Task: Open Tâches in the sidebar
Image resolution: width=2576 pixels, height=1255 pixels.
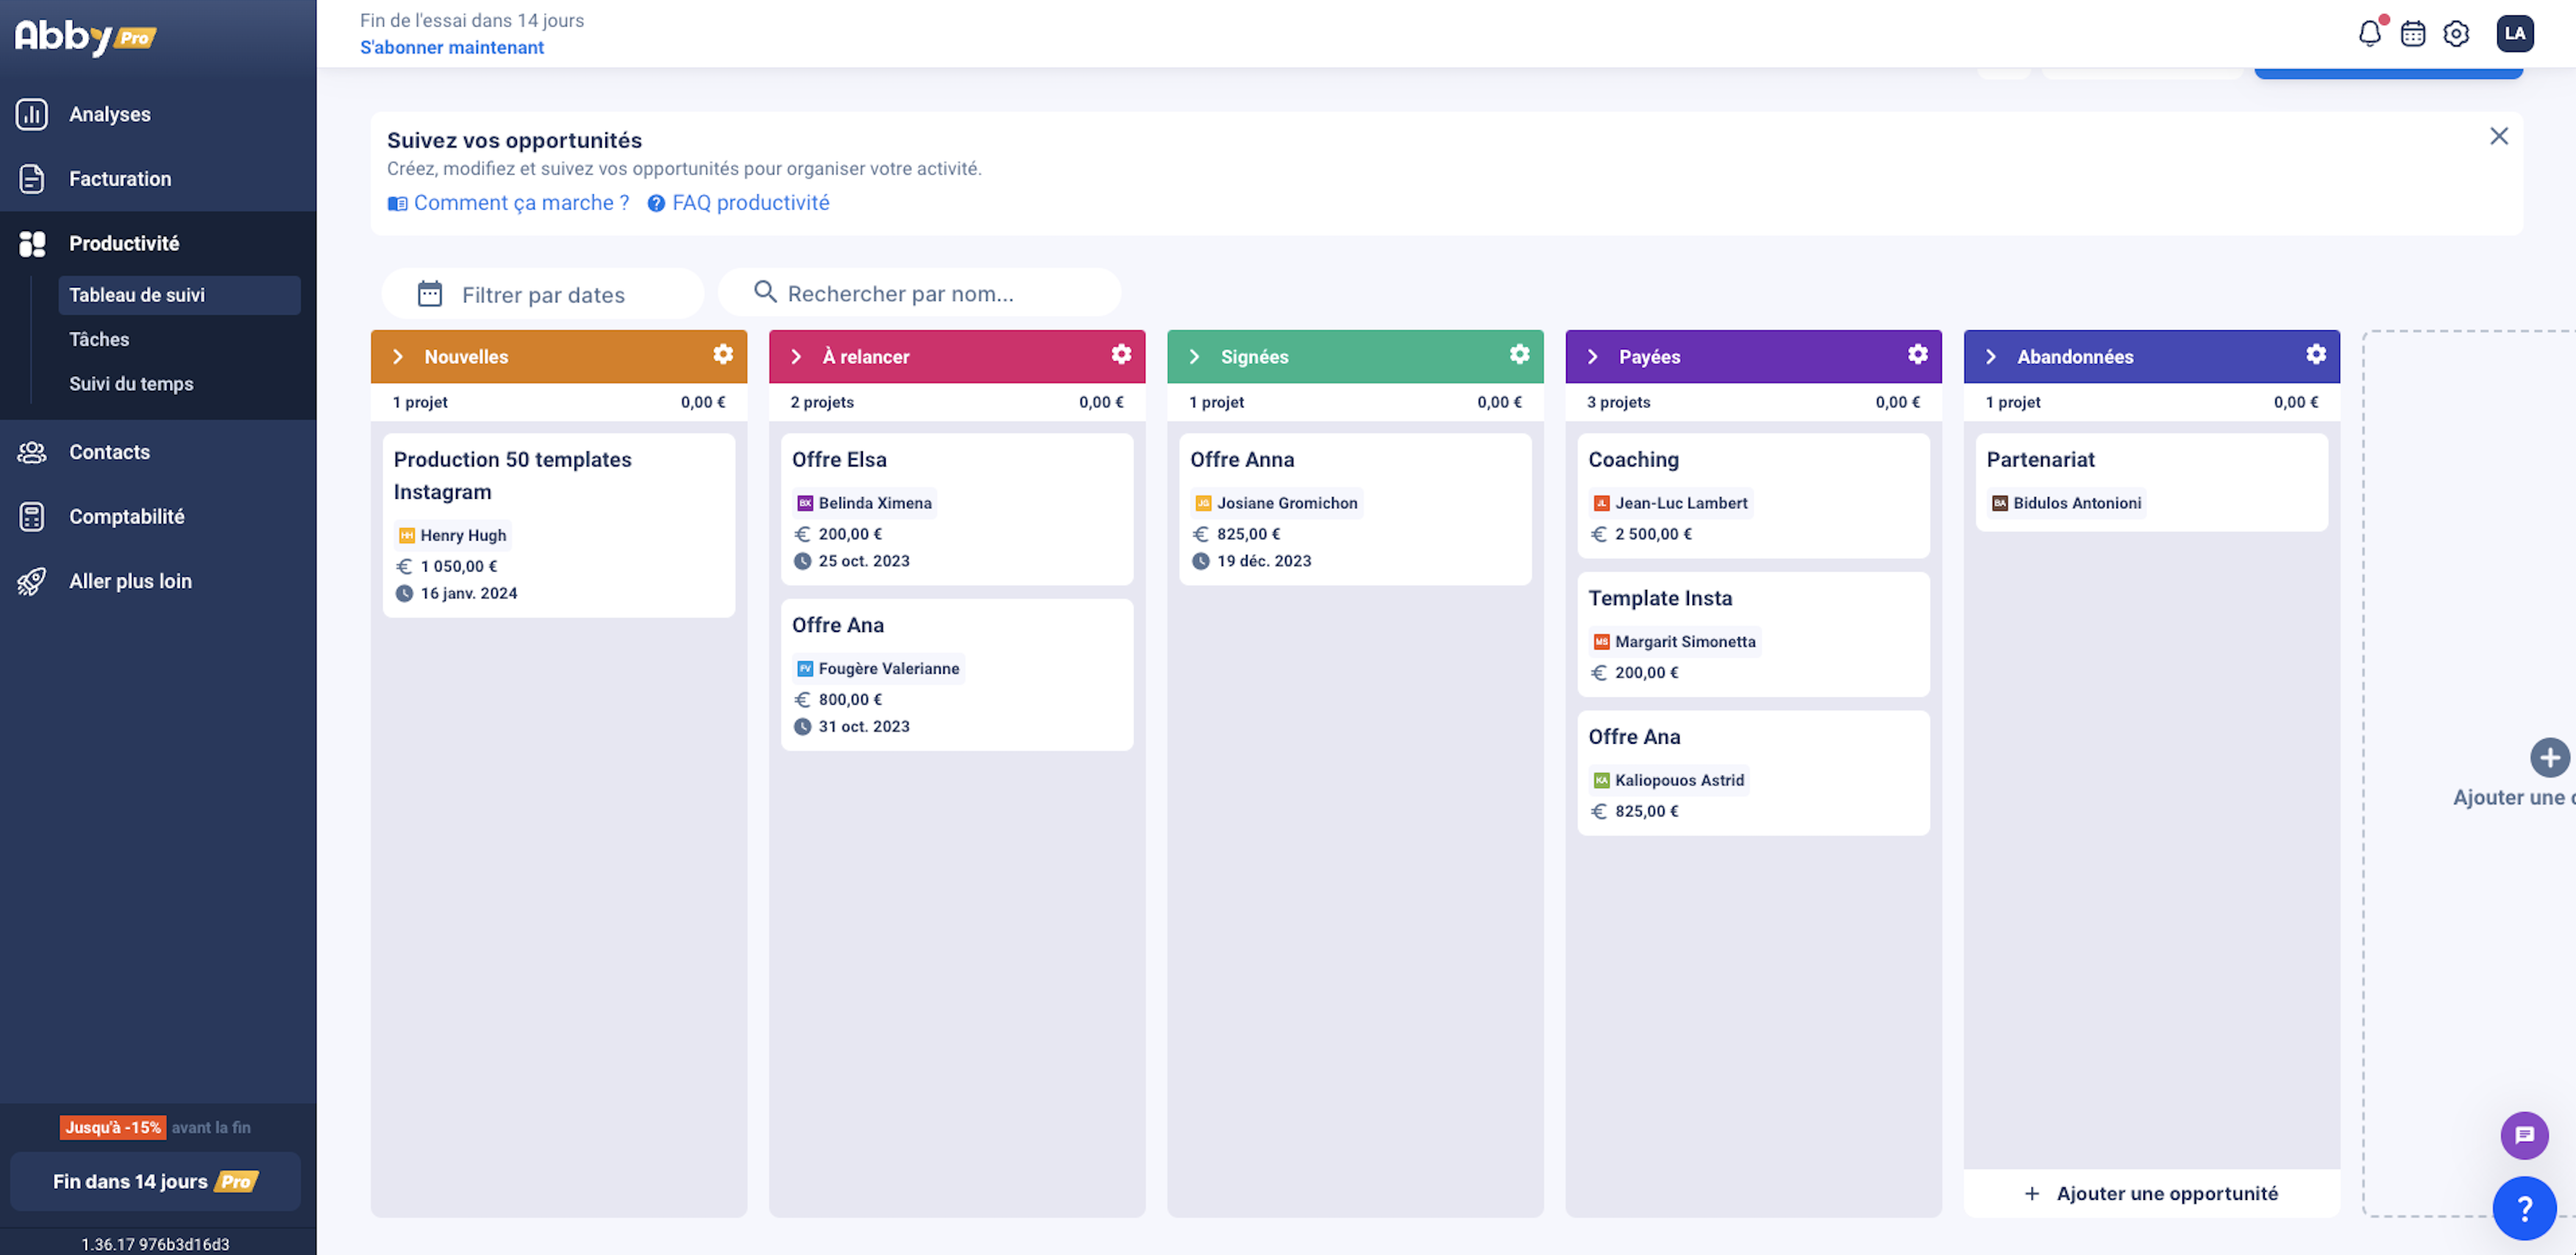Action: 99,339
